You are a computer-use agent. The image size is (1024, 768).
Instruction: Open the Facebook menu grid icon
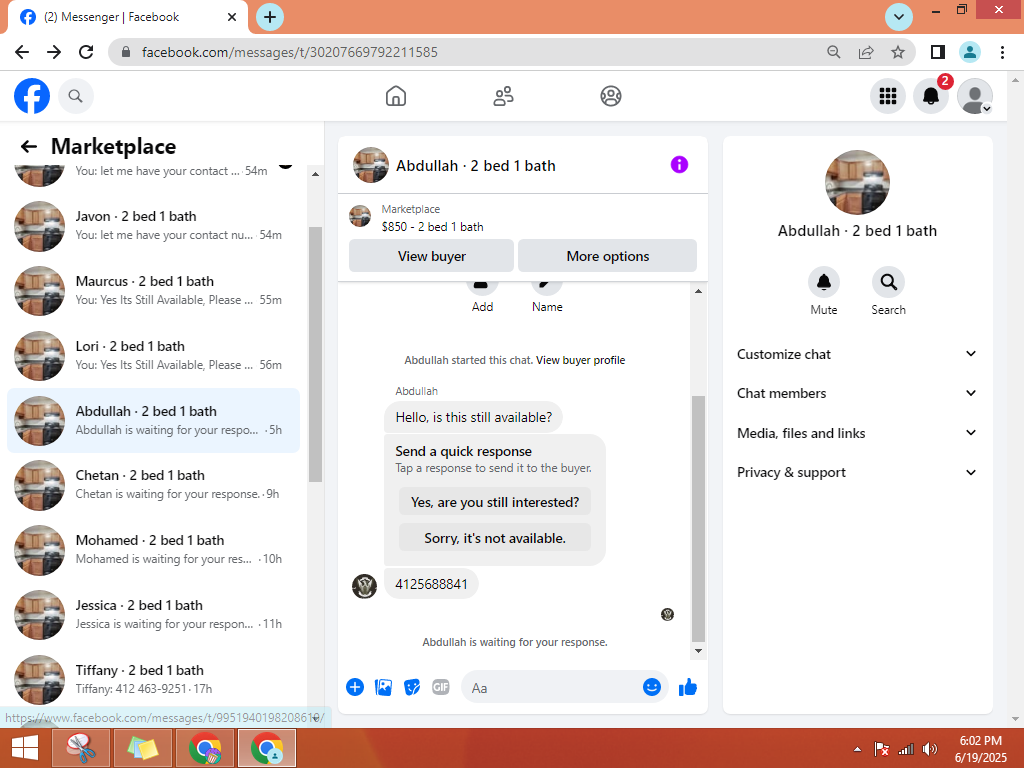click(x=888, y=96)
